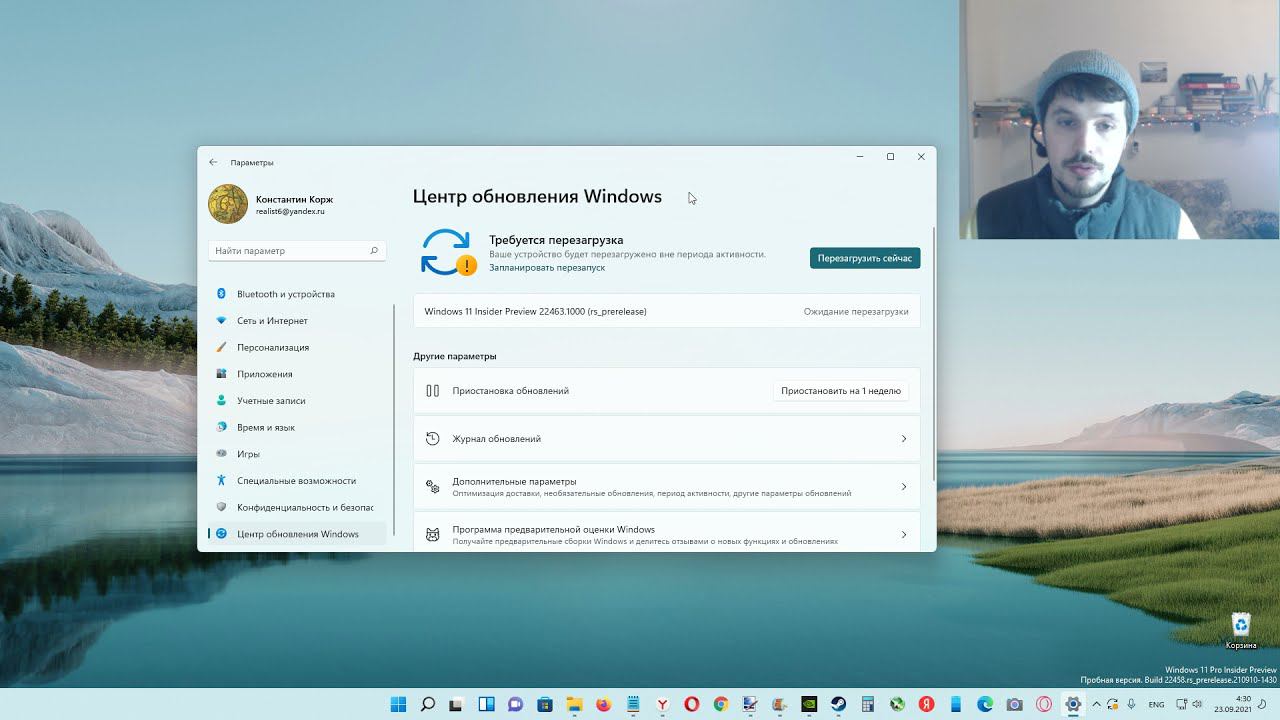Open the Запланировать перезапуск link
The height and width of the screenshot is (720, 1280).
click(x=547, y=268)
